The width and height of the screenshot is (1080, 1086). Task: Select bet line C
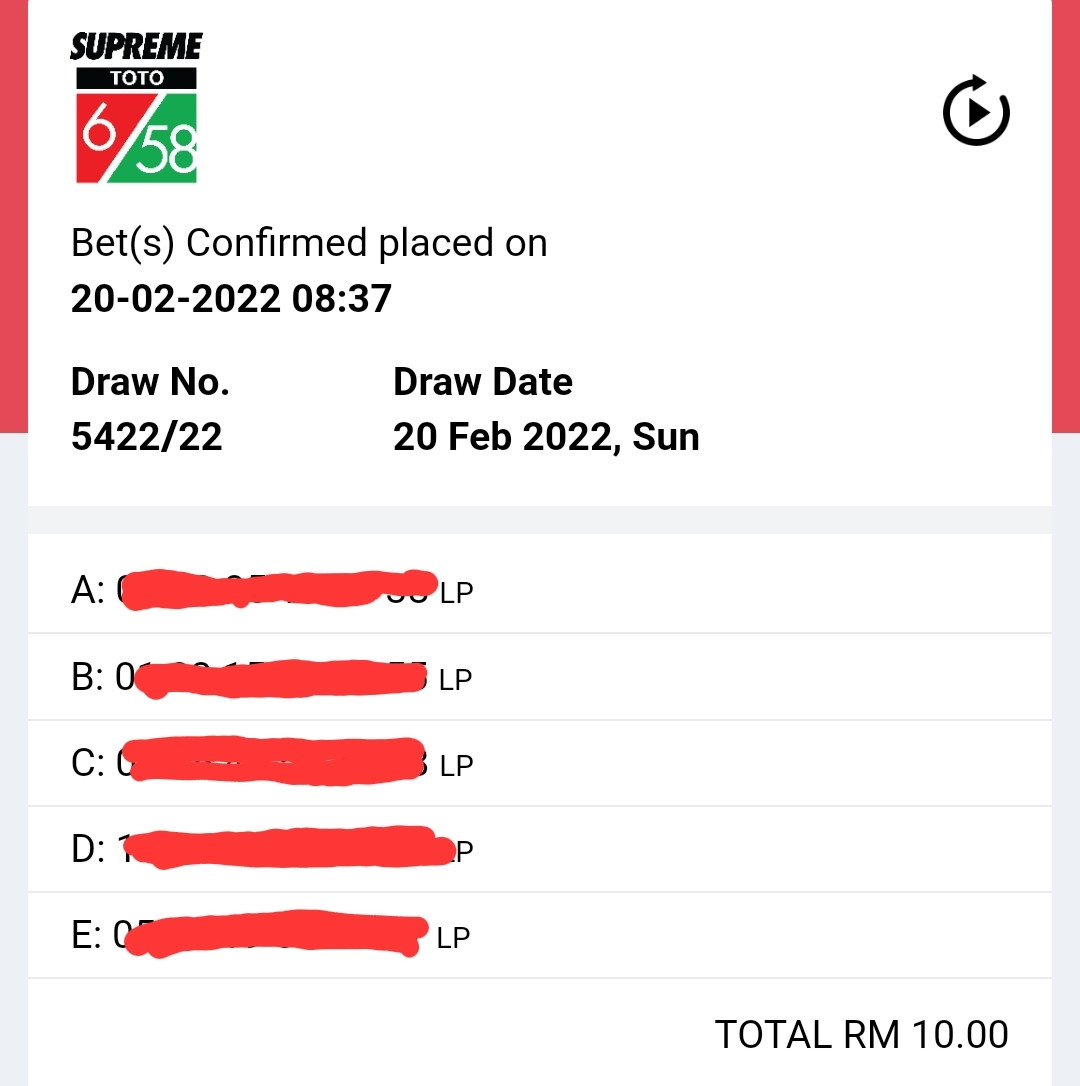click(x=540, y=763)
